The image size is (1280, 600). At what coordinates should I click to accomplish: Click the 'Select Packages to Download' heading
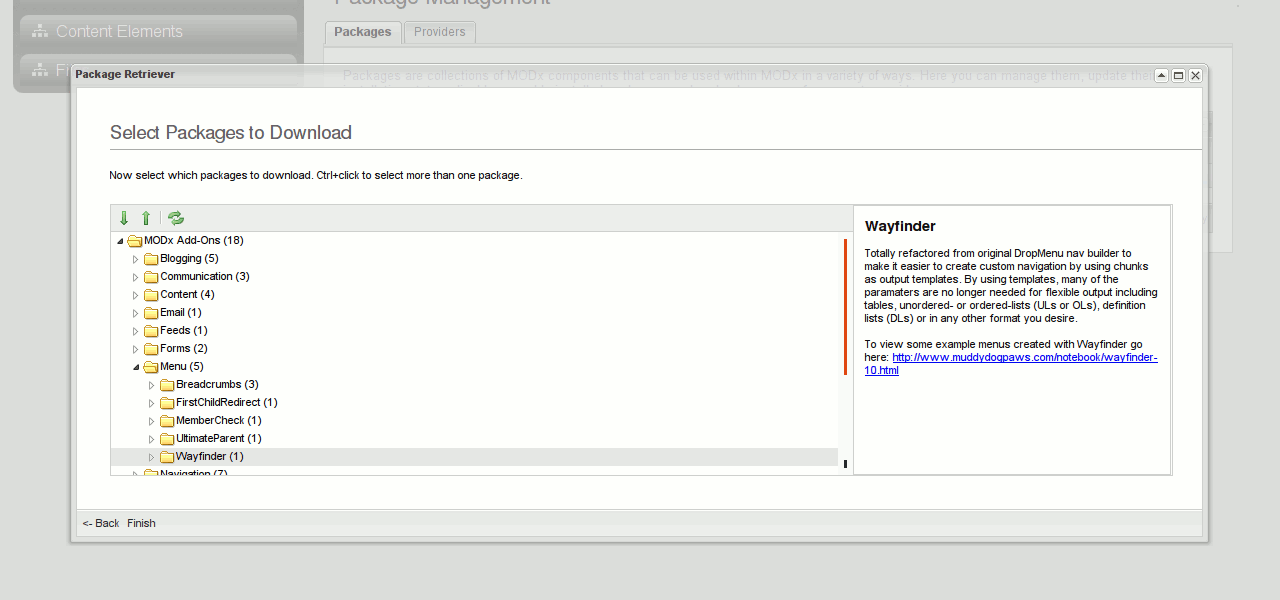pyautogui.click(x=231, y=132)
